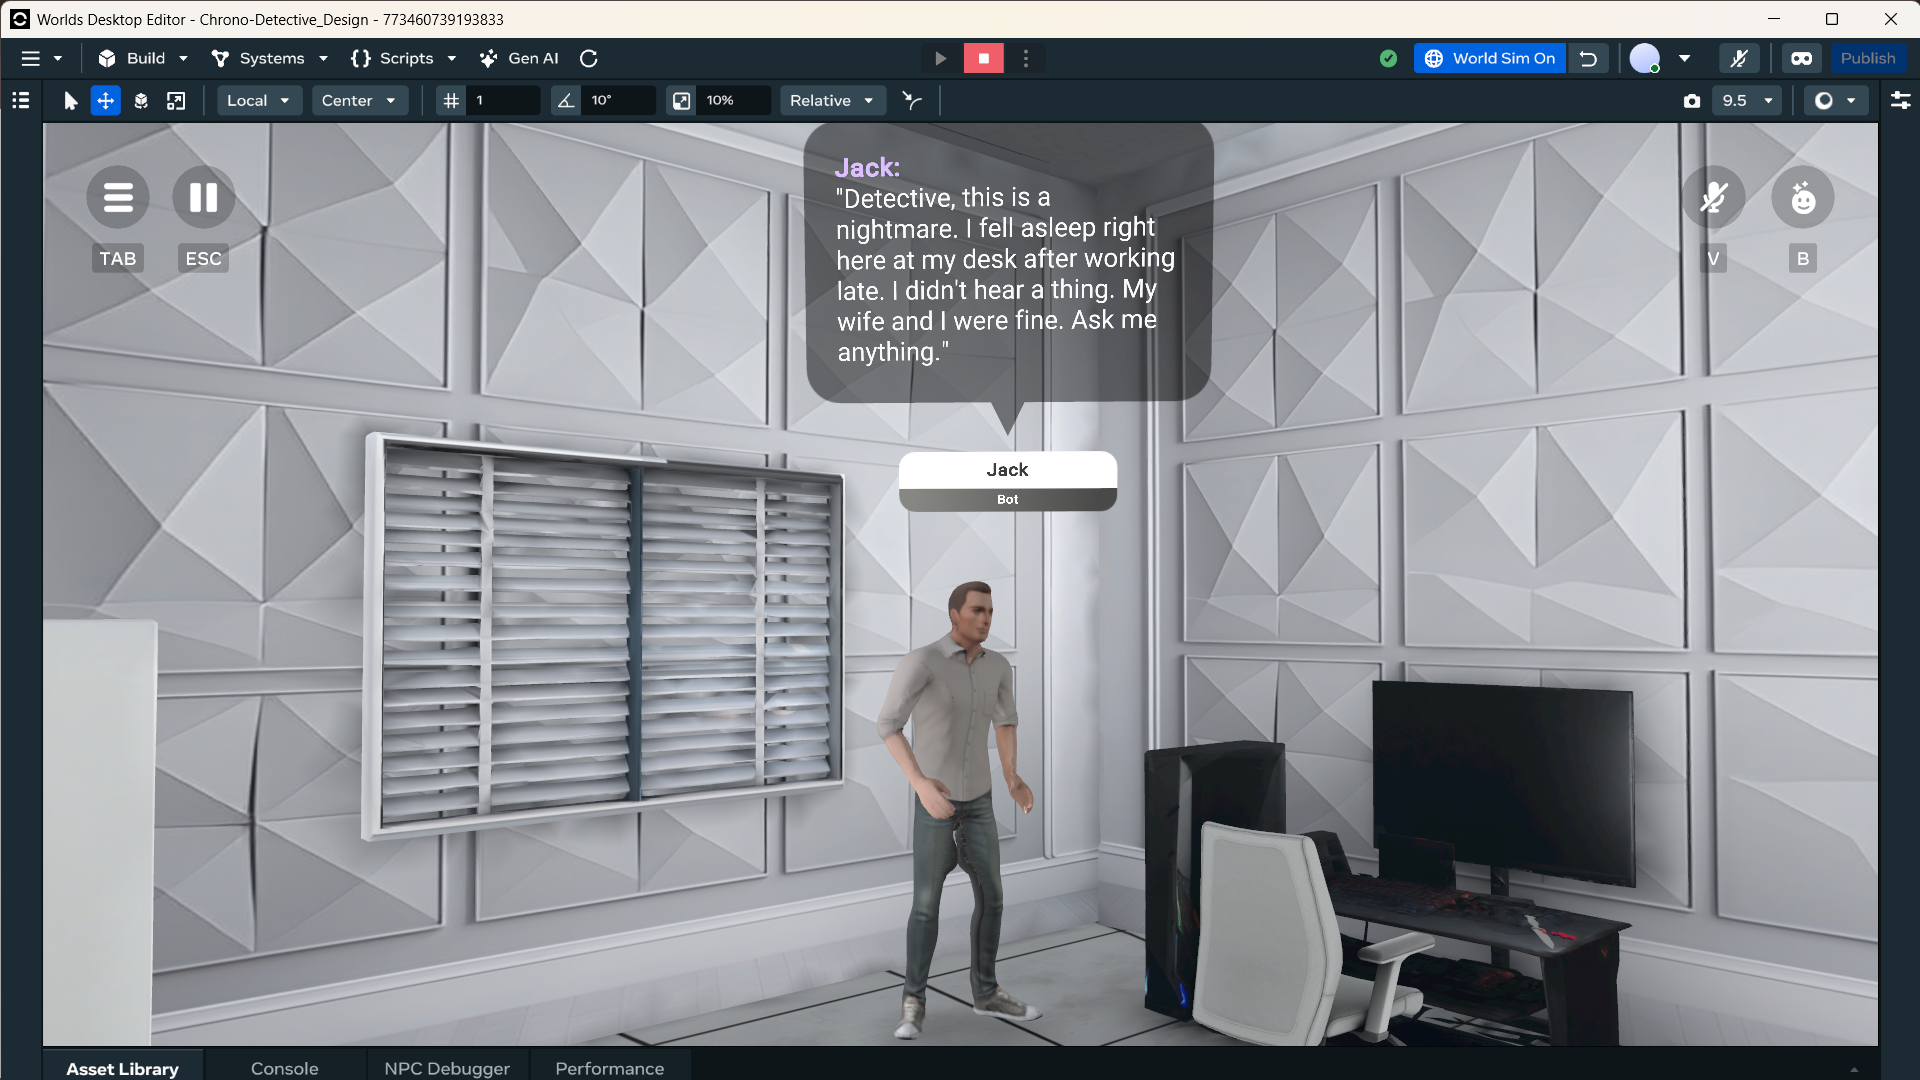The height and width of the screenshot is (1080, 1920).
Task: Expand the Local coordinate dropdown
Action: (258, 100)
